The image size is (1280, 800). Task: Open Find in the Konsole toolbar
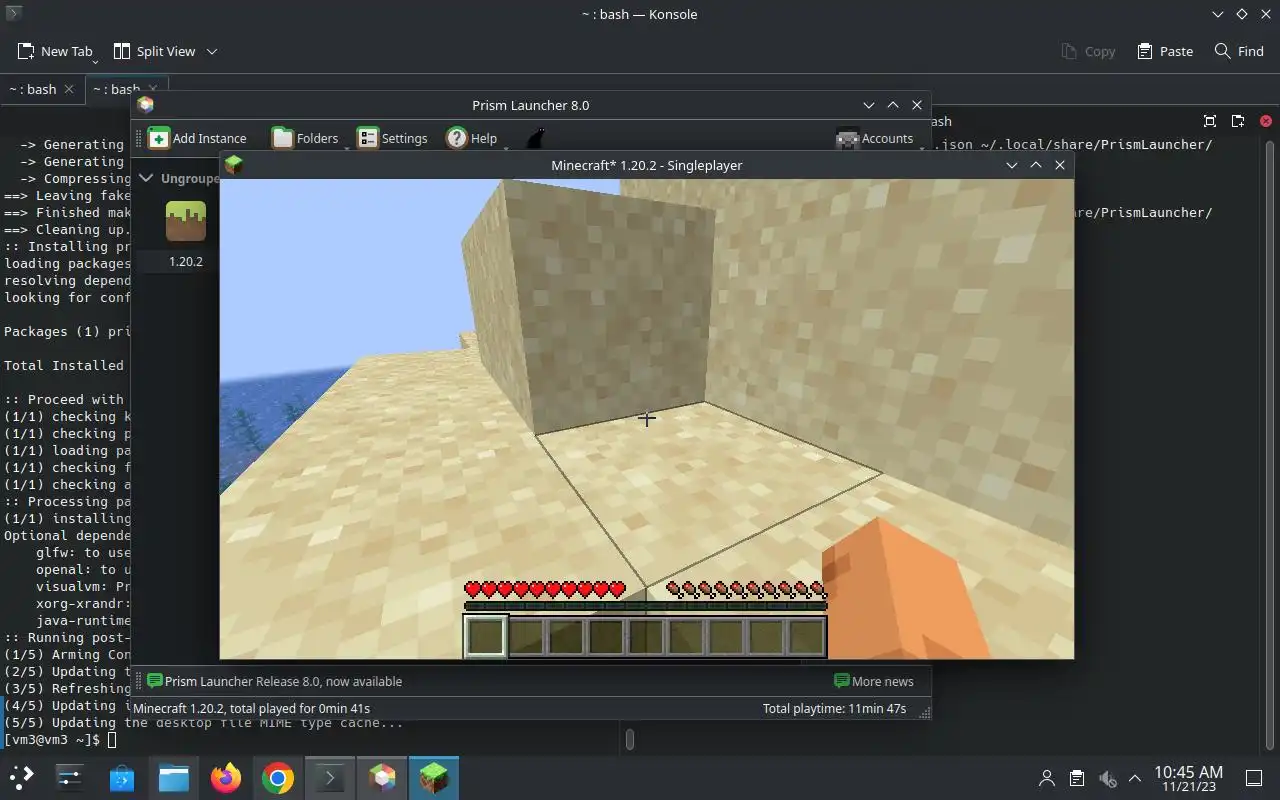1239,51
